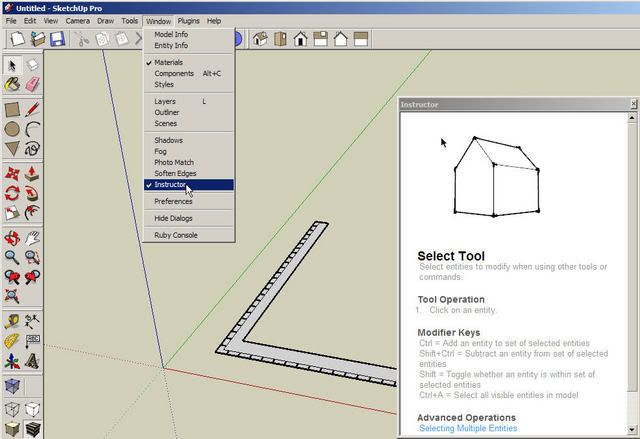Choose Preferences from the Window menu

click(x=173, y=201)
